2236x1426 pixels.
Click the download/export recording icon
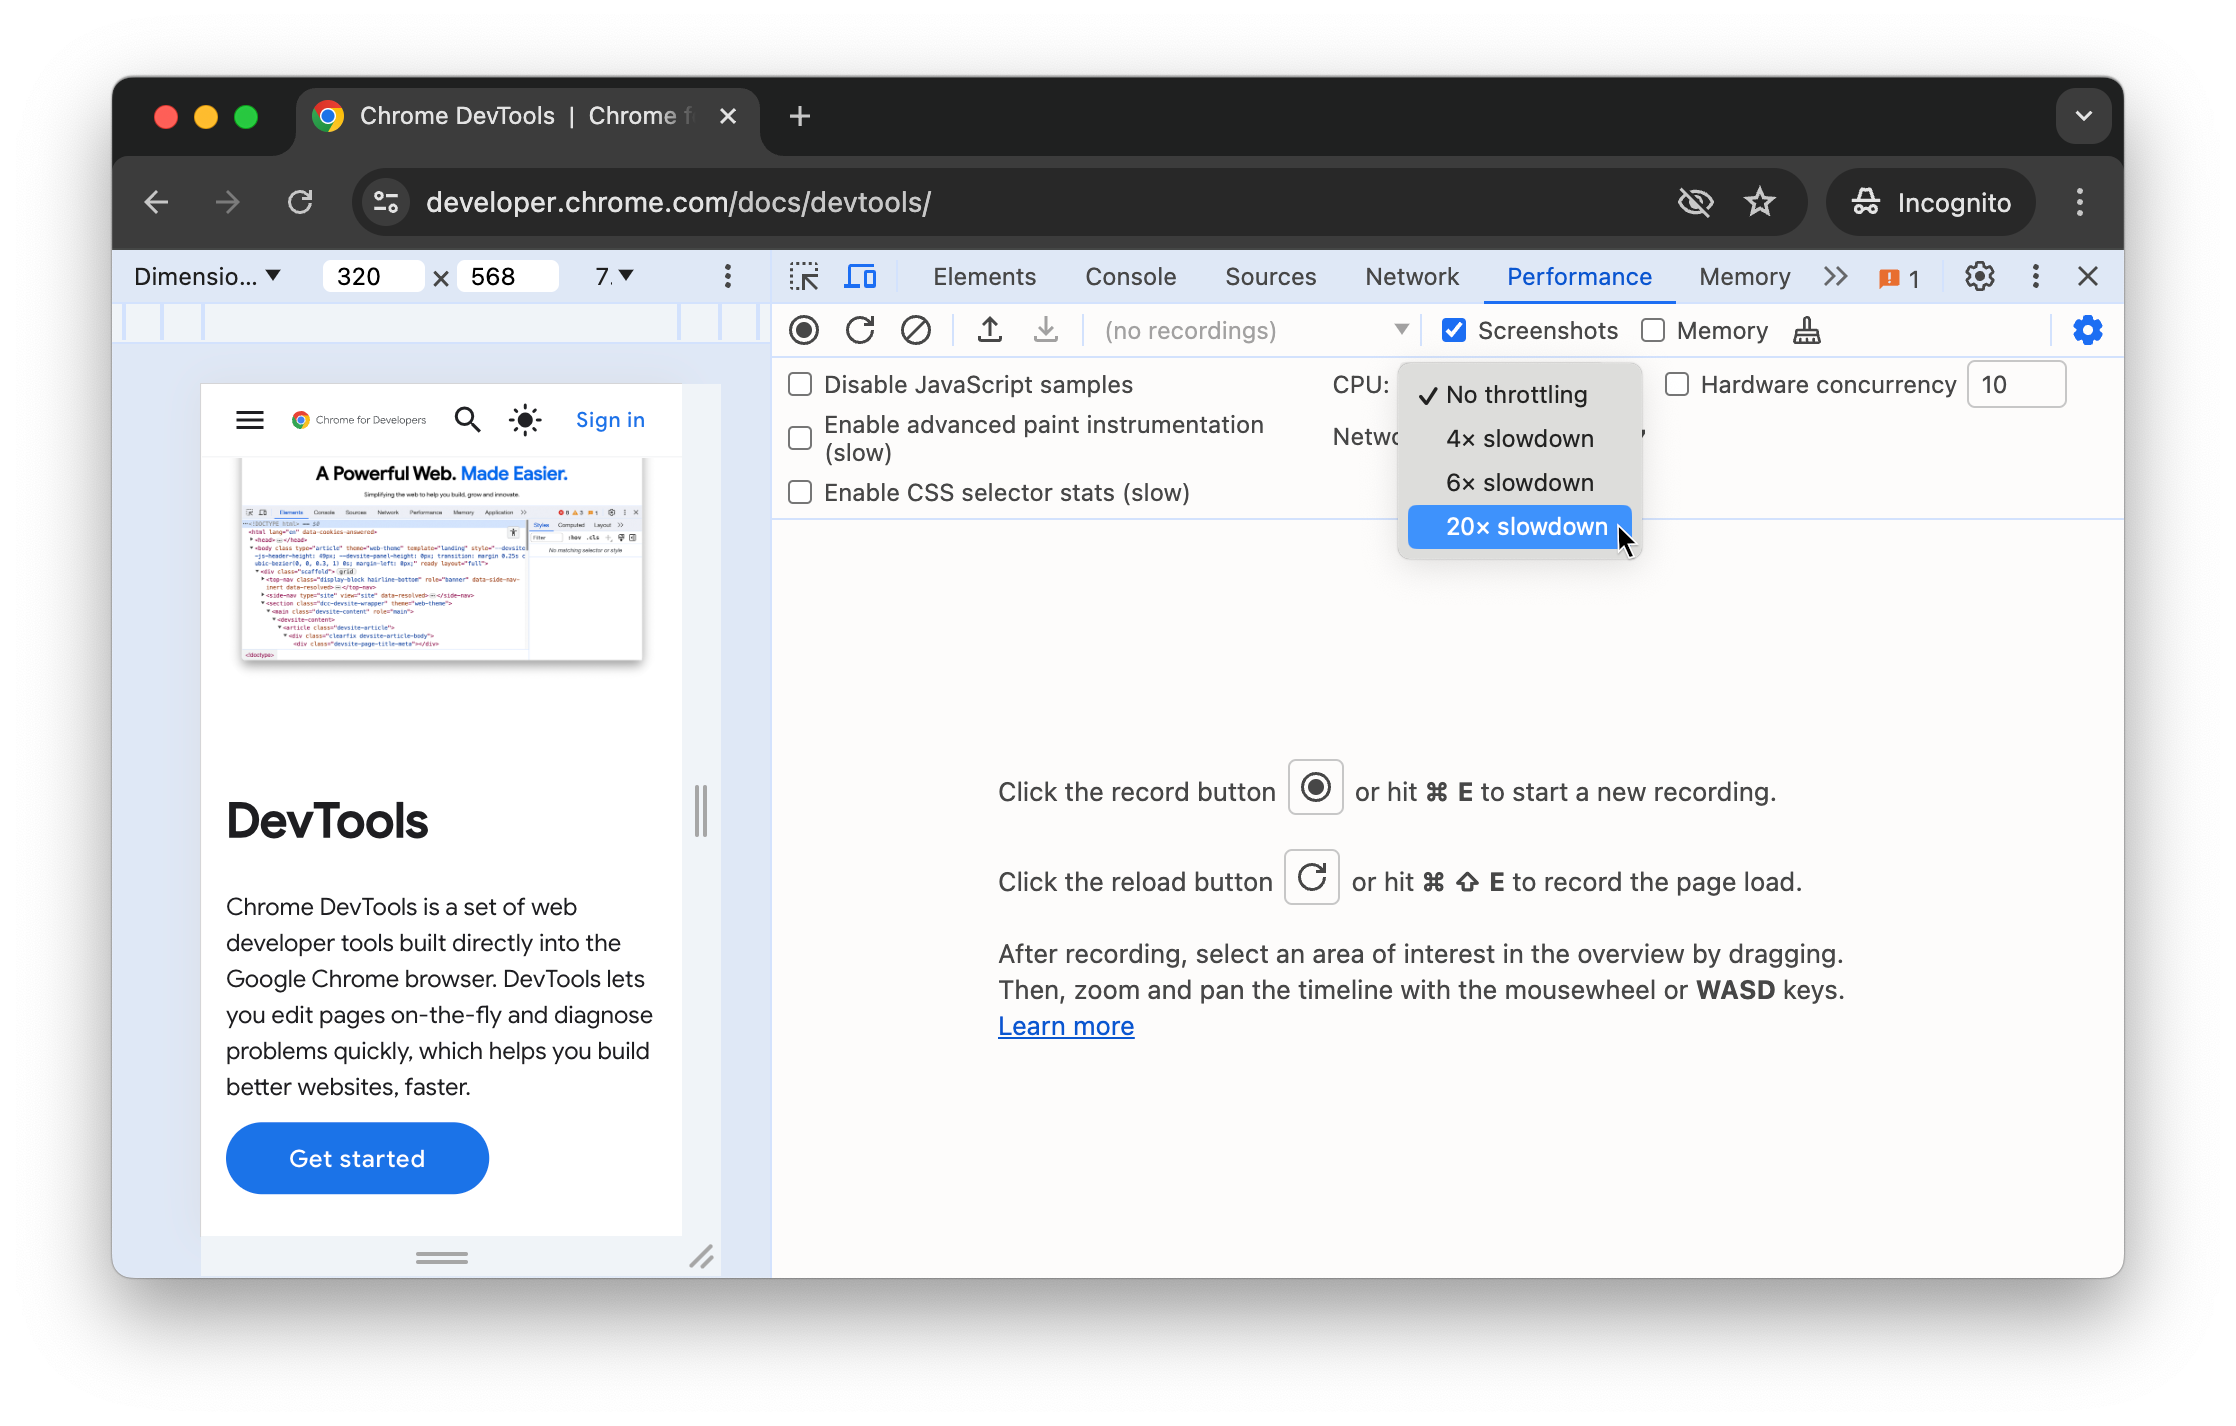[x=1045, y=331]
